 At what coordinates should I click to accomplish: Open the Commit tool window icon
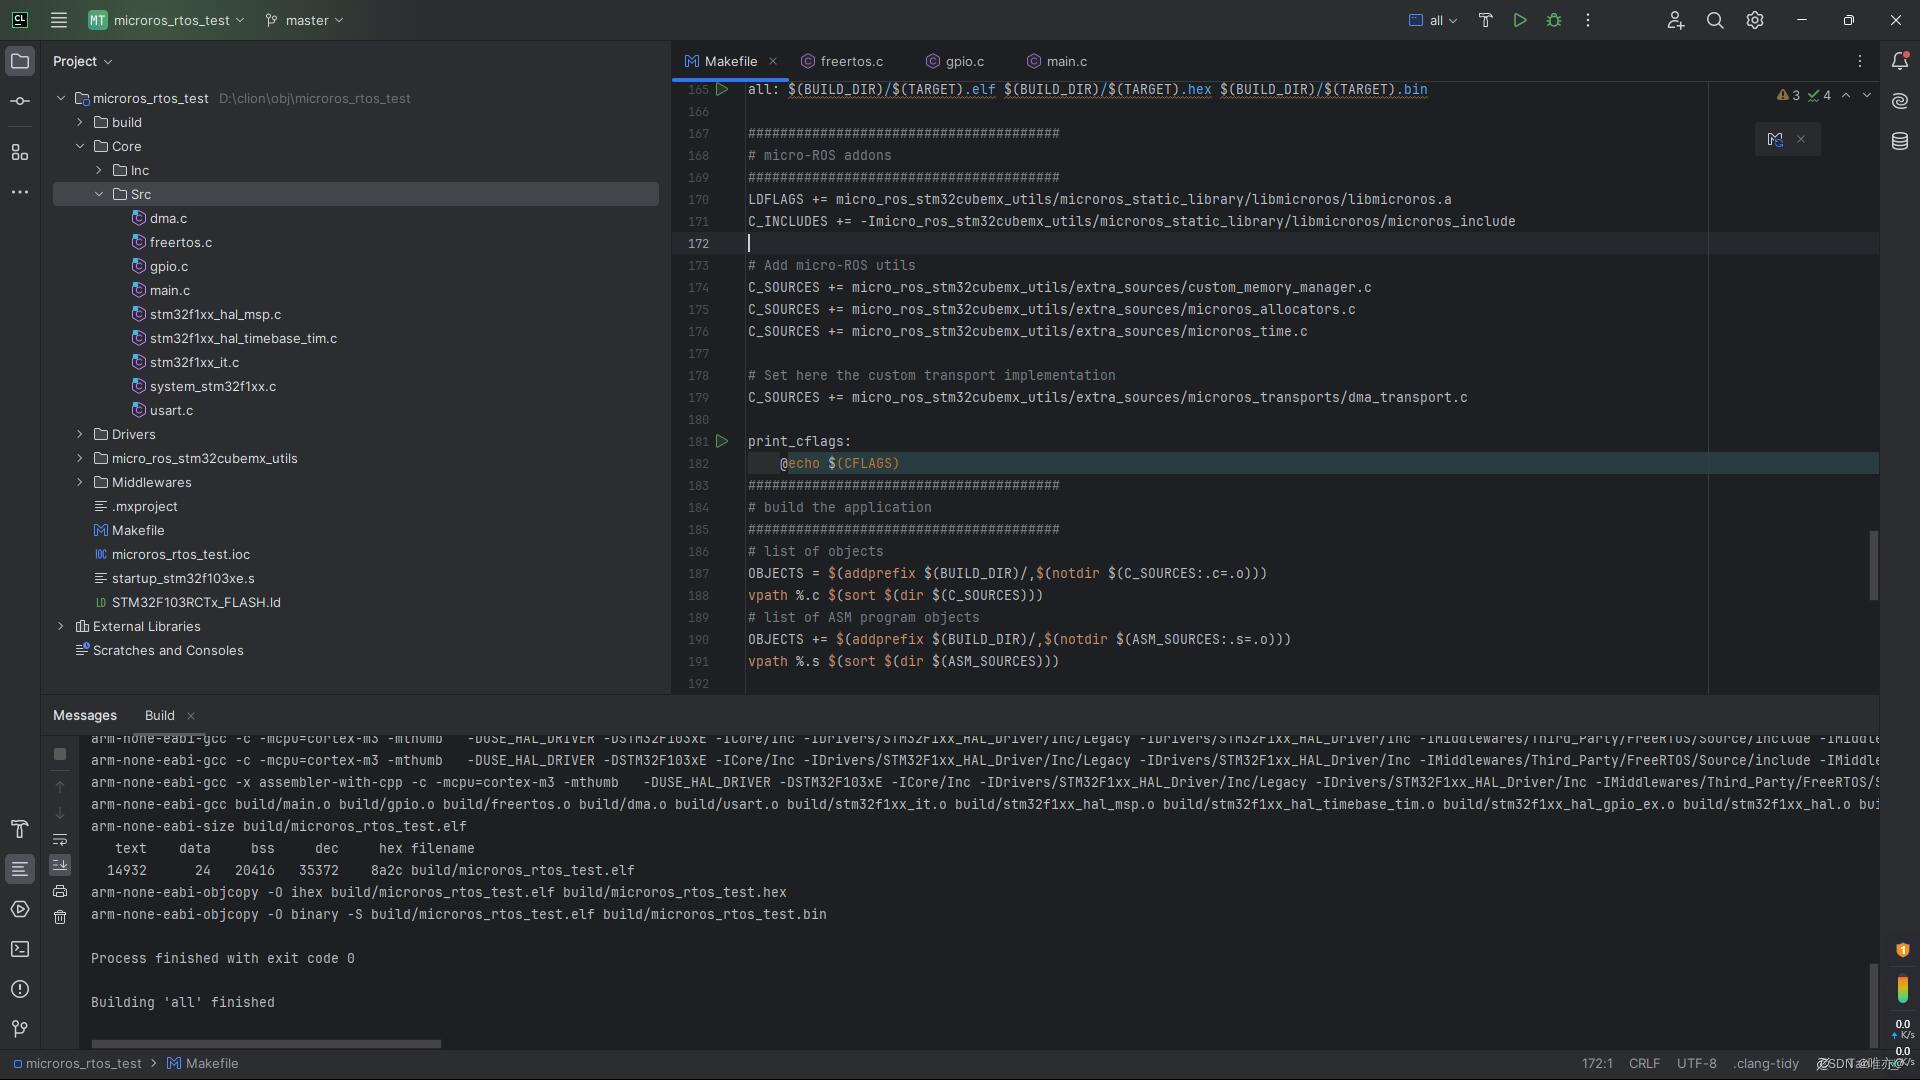[x=19, y=102]
